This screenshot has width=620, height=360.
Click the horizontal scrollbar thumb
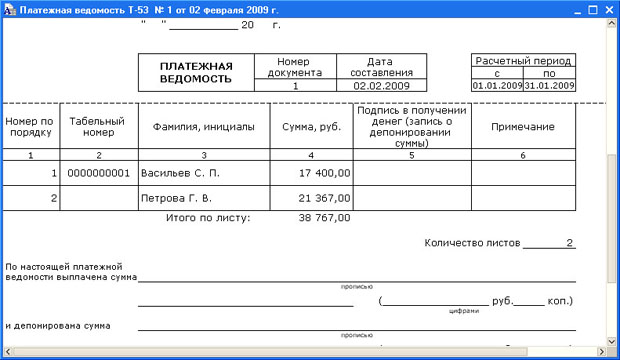(270, 351)
